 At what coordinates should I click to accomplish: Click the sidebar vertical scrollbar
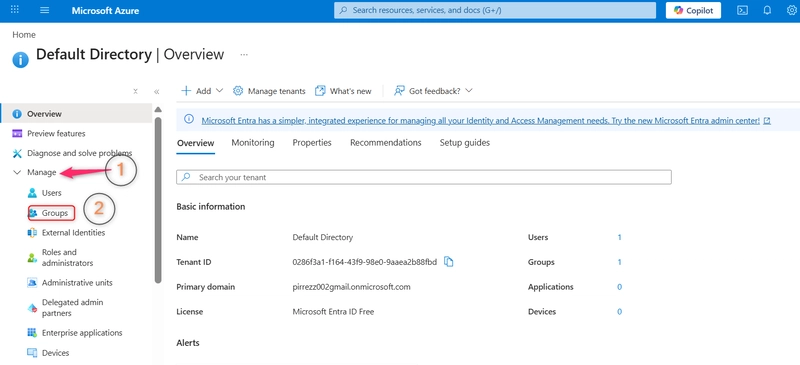158,200
